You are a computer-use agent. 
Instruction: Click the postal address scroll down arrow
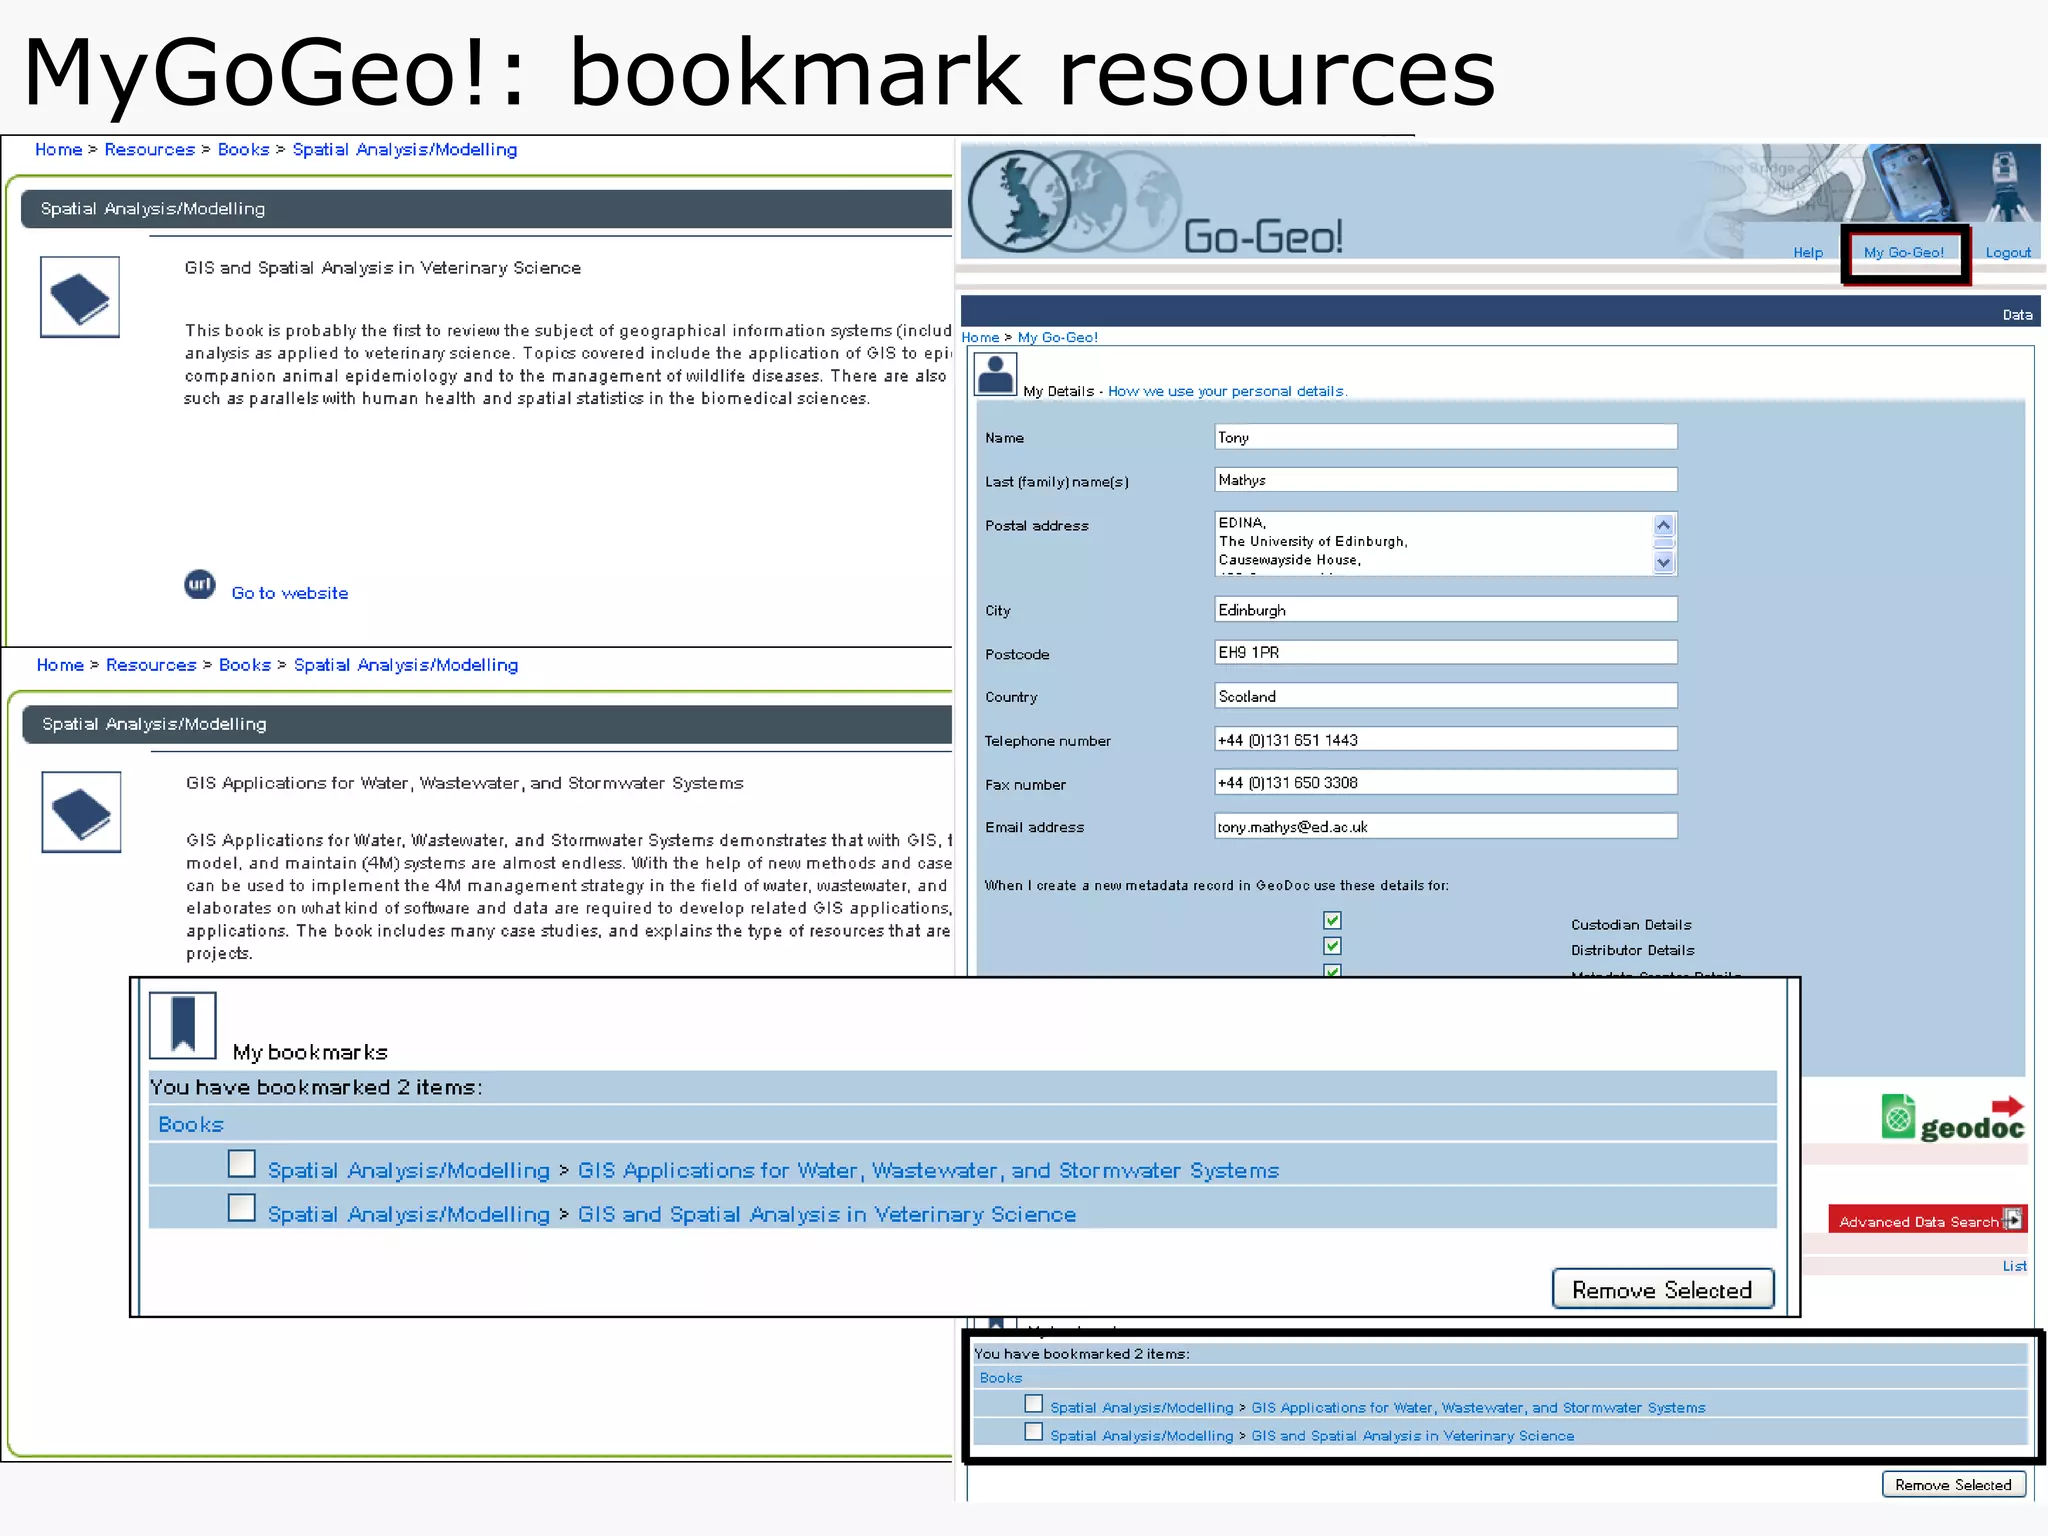pyautogui.click(x=1663, y=562)
